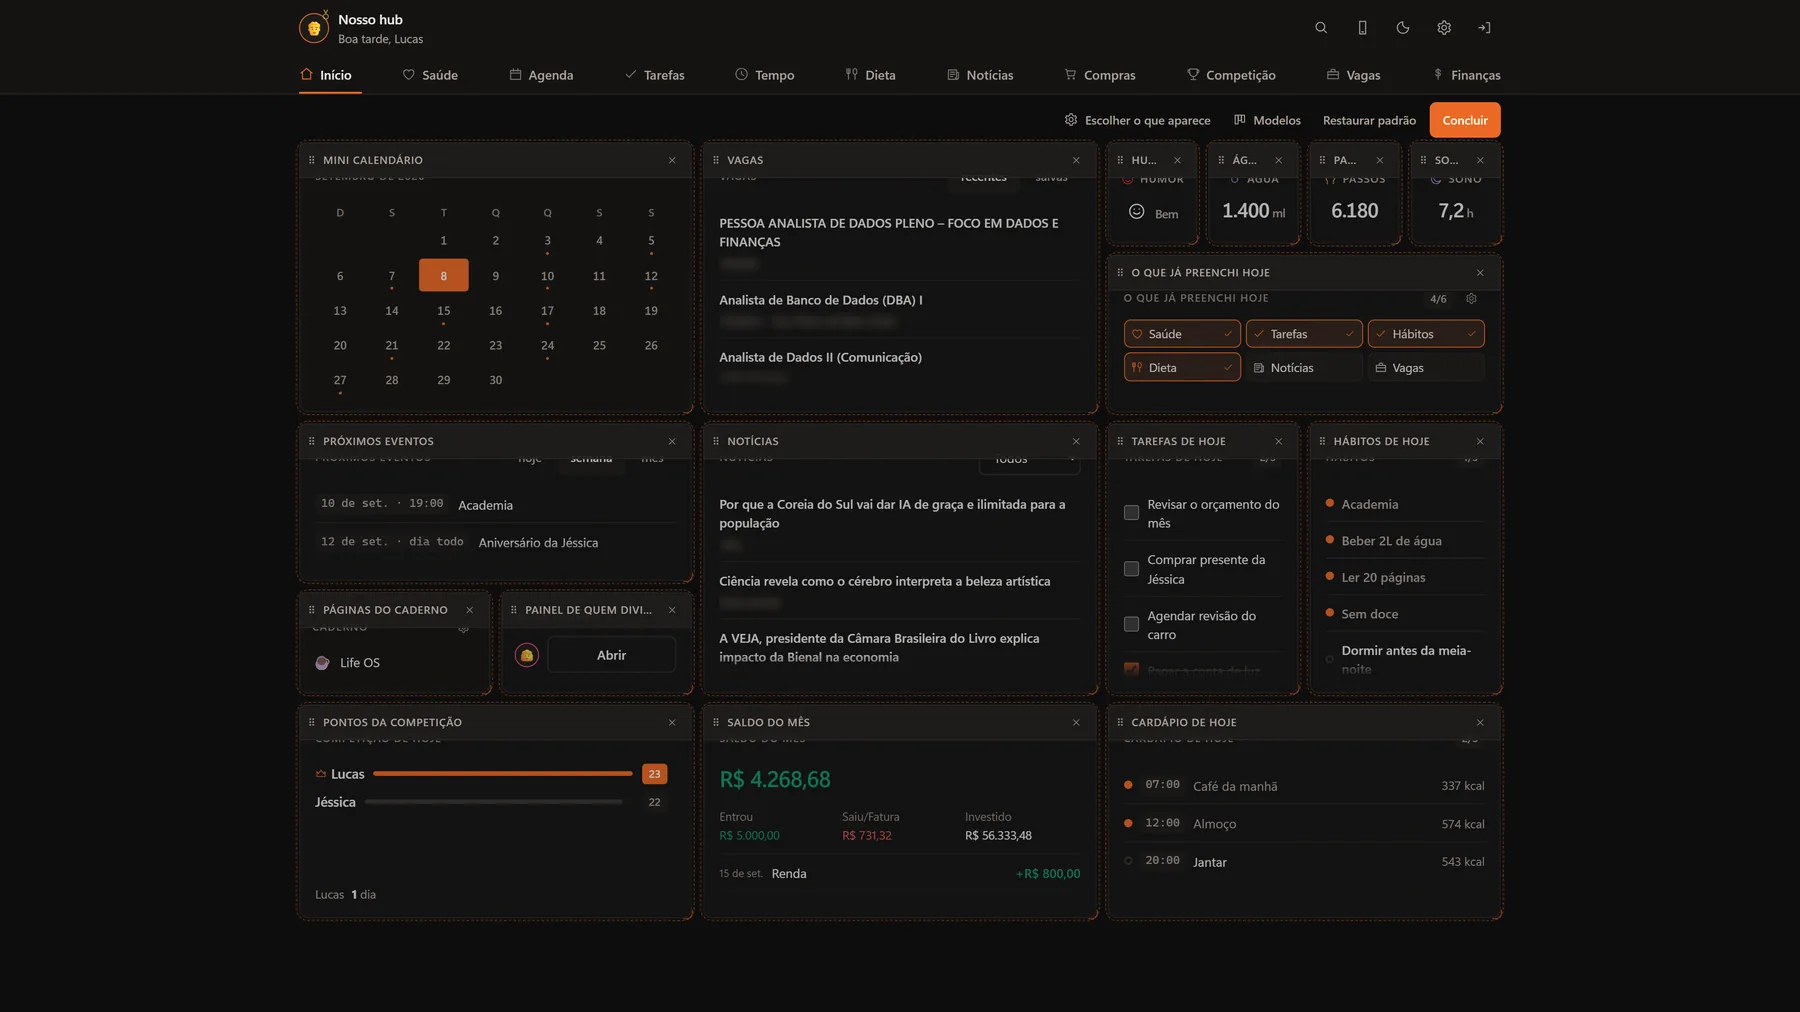
Task: Grab the drag handle of Mini Calendário widget
Action: pyautogui.click(x=312, y=160)
